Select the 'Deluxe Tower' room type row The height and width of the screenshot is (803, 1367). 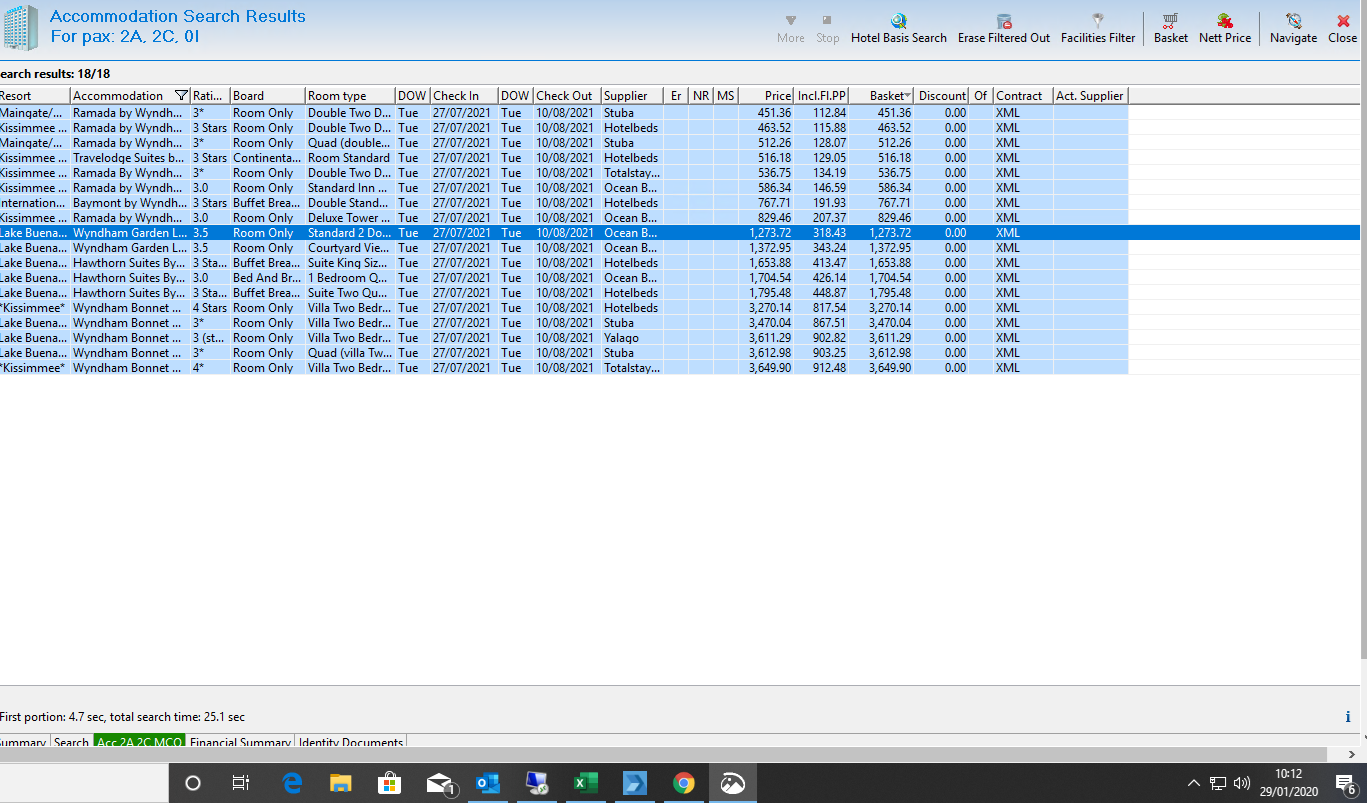pos(564,218)
